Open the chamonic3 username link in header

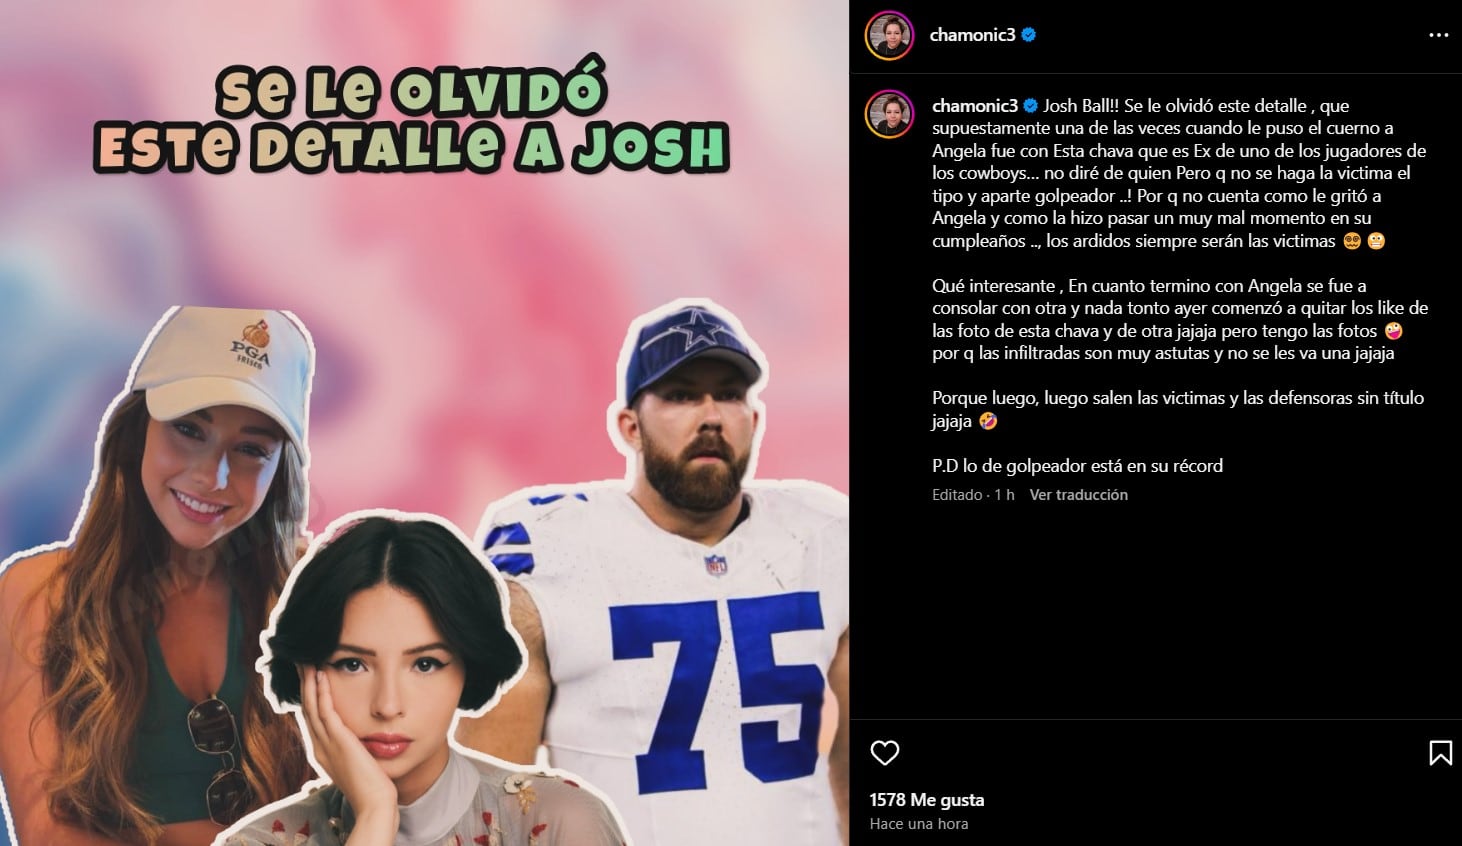[972, 35]
